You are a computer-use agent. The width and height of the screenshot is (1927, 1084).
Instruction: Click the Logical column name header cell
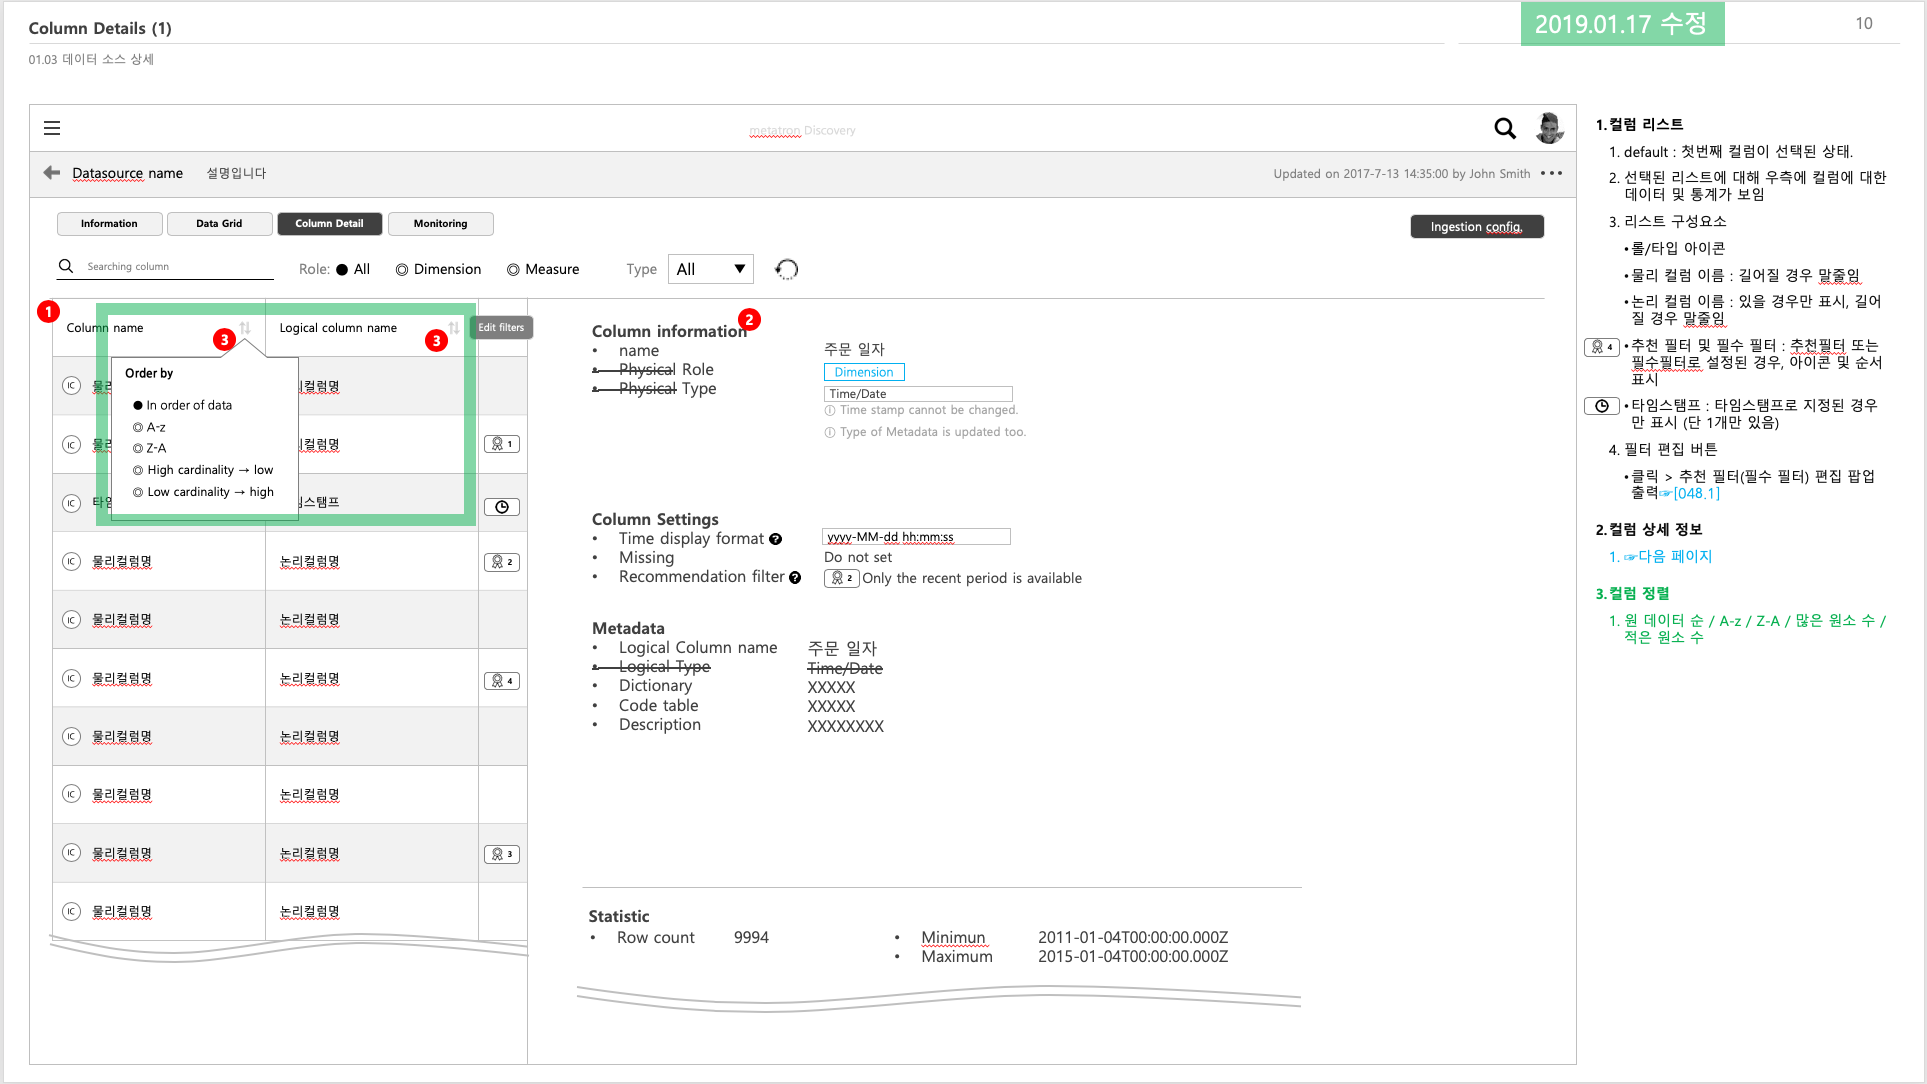(371, 328)
